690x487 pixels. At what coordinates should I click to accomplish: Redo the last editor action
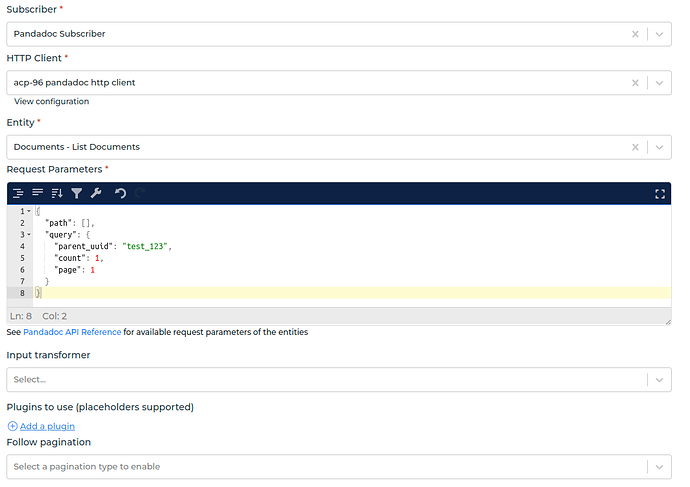tap(140, 193)
